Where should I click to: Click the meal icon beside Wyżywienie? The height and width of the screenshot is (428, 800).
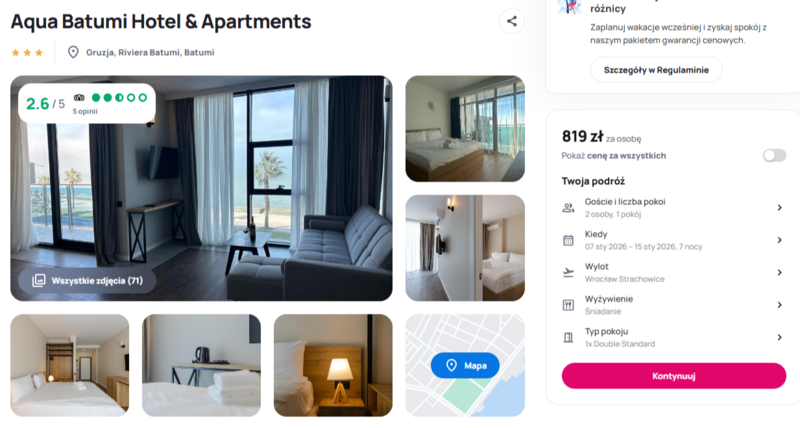coord(568,305)
